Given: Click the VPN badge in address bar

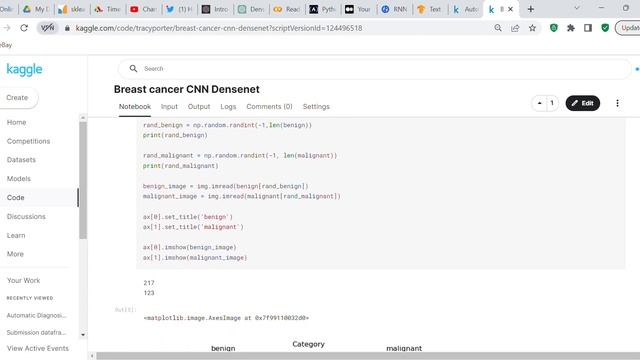Looking at the screenshot, I should point(47,28).
